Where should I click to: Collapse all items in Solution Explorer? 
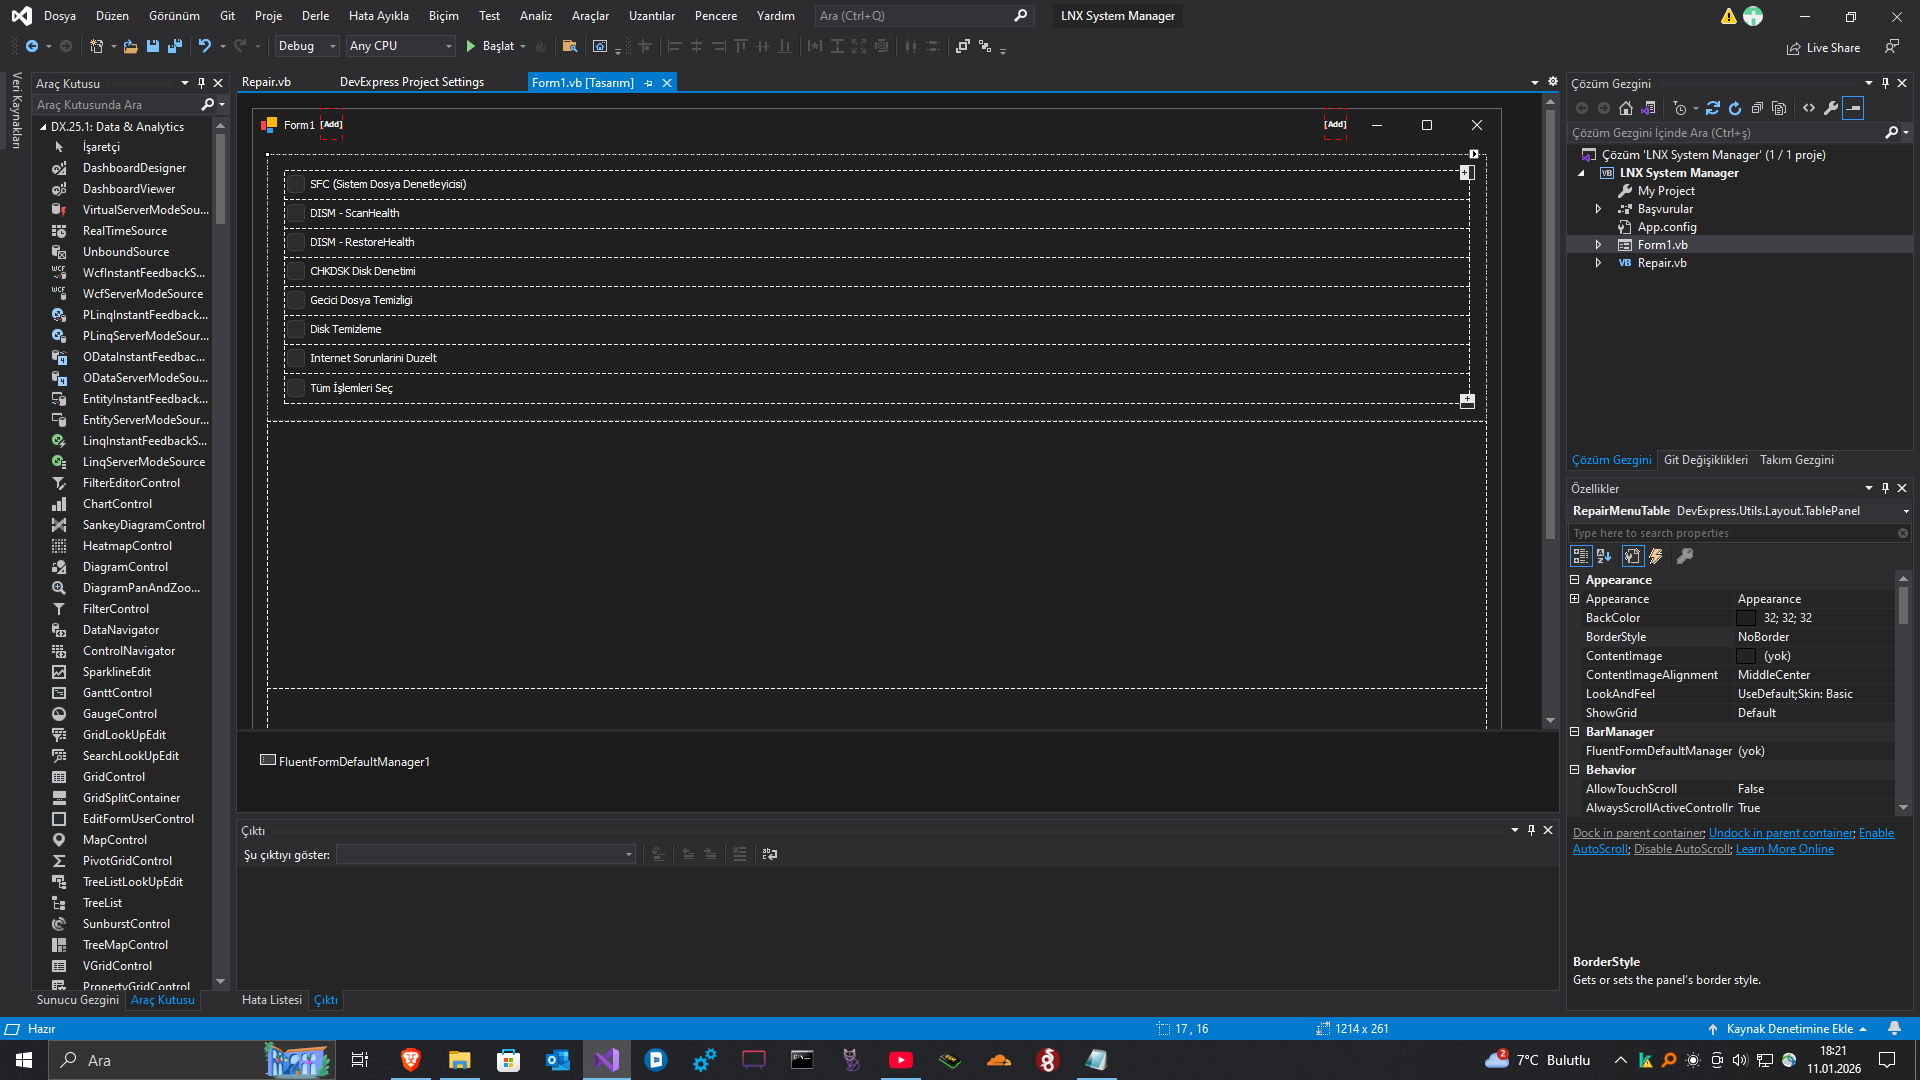[x=1757, y=108]
